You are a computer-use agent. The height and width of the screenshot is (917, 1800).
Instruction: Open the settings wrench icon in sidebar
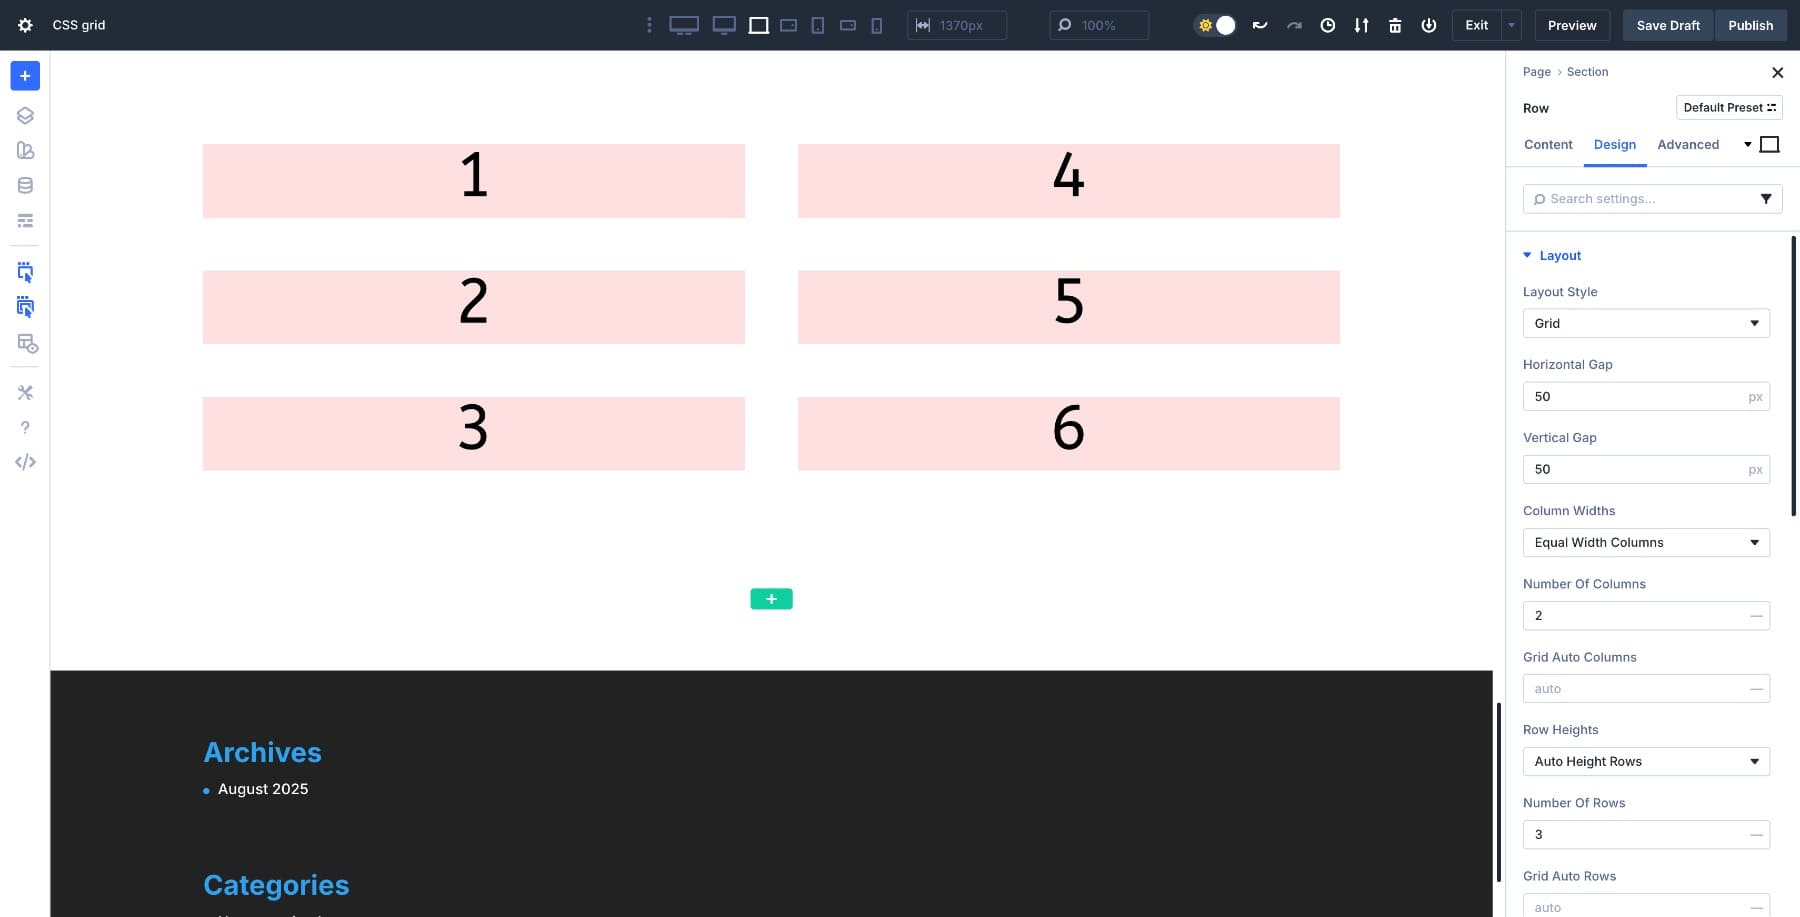tap(25, 392)
